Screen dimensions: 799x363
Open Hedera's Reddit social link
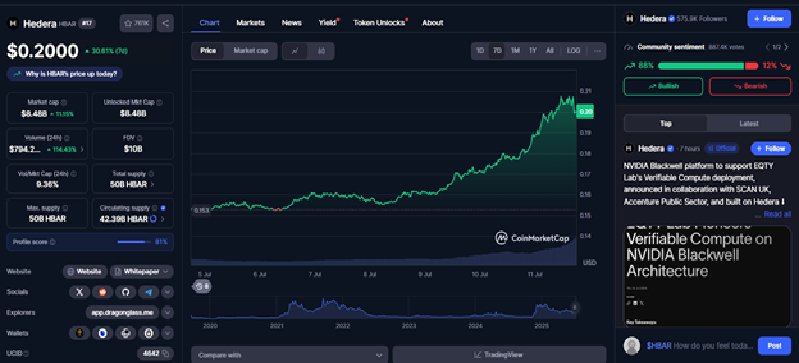tap(102, 292)
